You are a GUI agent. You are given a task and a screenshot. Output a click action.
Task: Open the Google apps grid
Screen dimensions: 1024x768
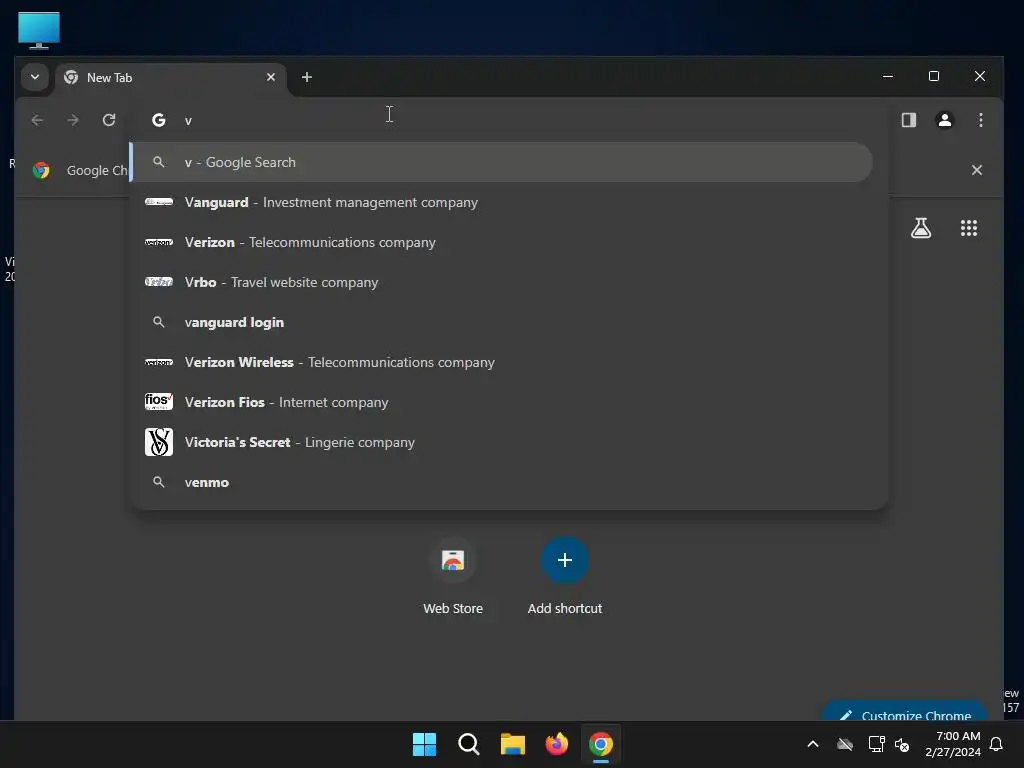click(x=968, y=228)
